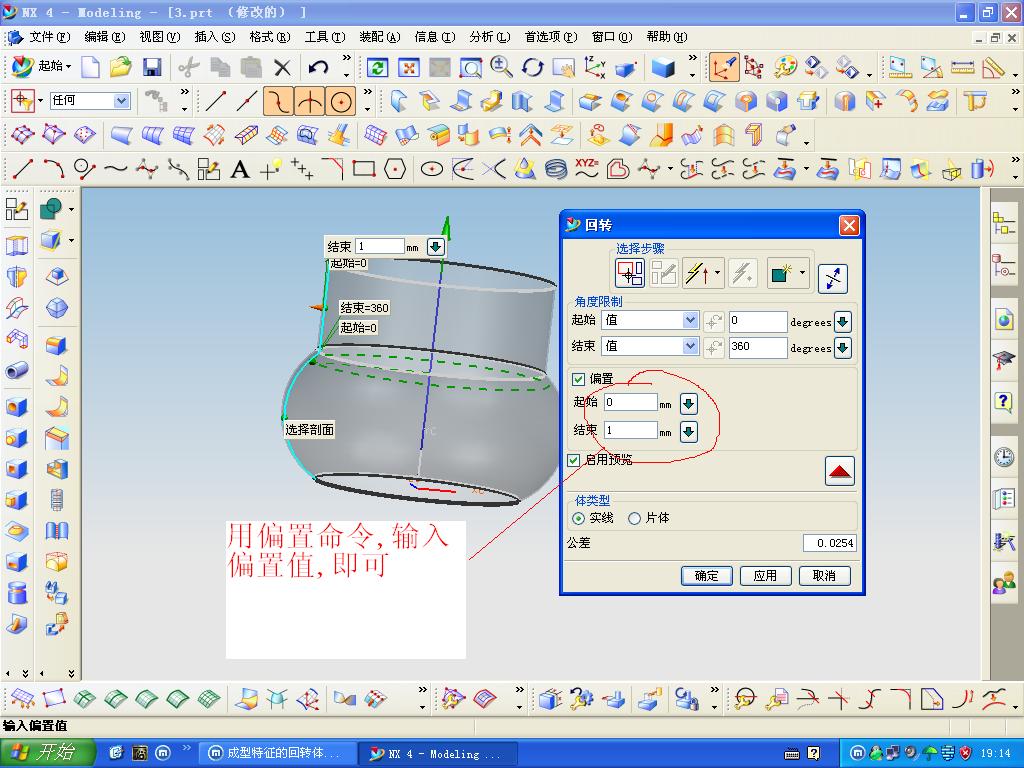Screen dimensions: 1024x768
Task: Open the 任何 selection filter dropdown
Action: [121, 101]
